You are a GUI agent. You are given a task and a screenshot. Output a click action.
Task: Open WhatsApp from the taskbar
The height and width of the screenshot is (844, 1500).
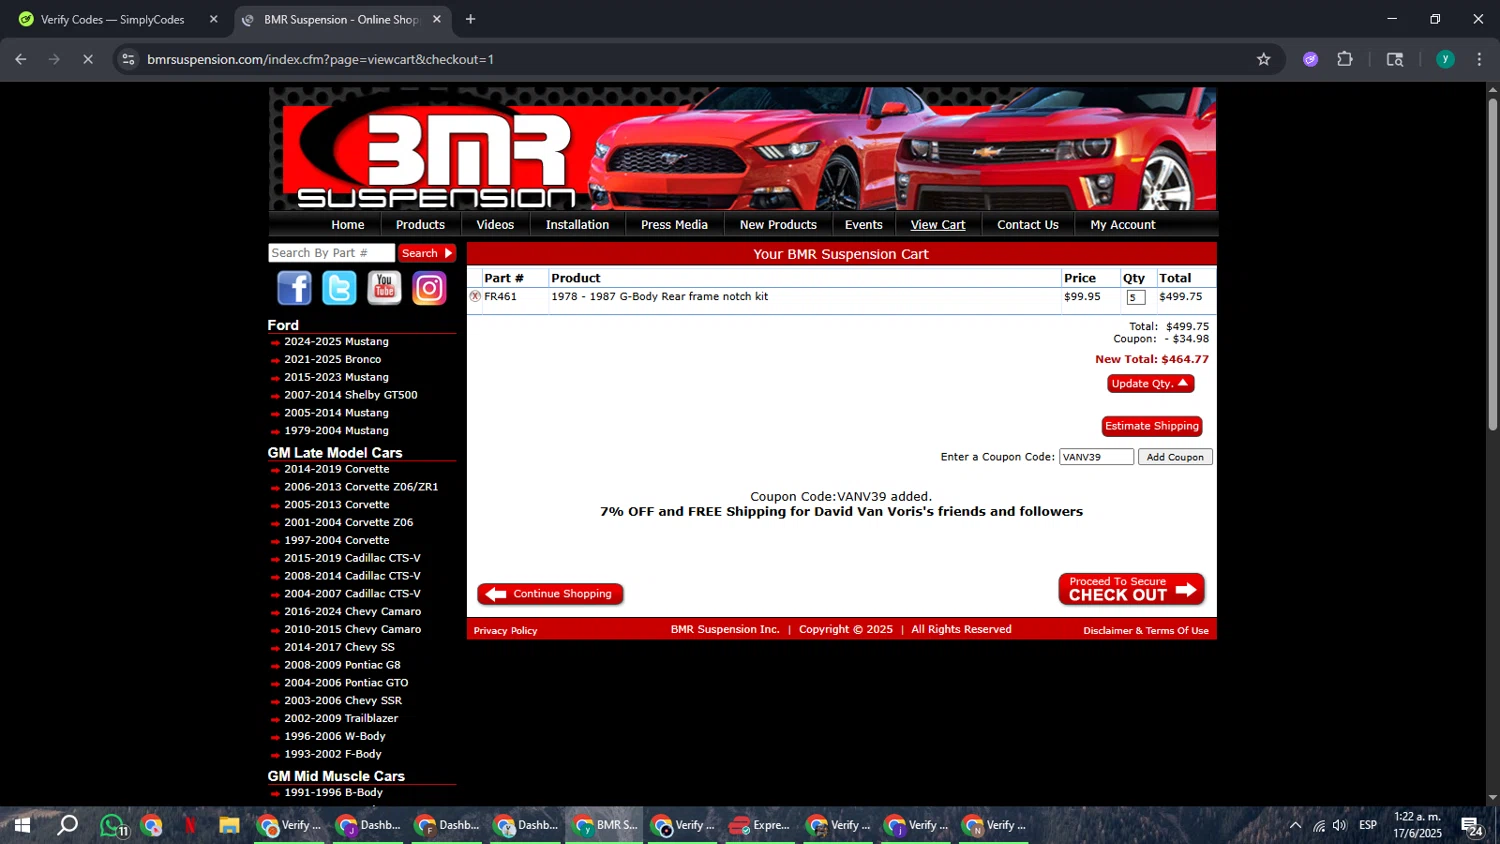click(112, 825)
